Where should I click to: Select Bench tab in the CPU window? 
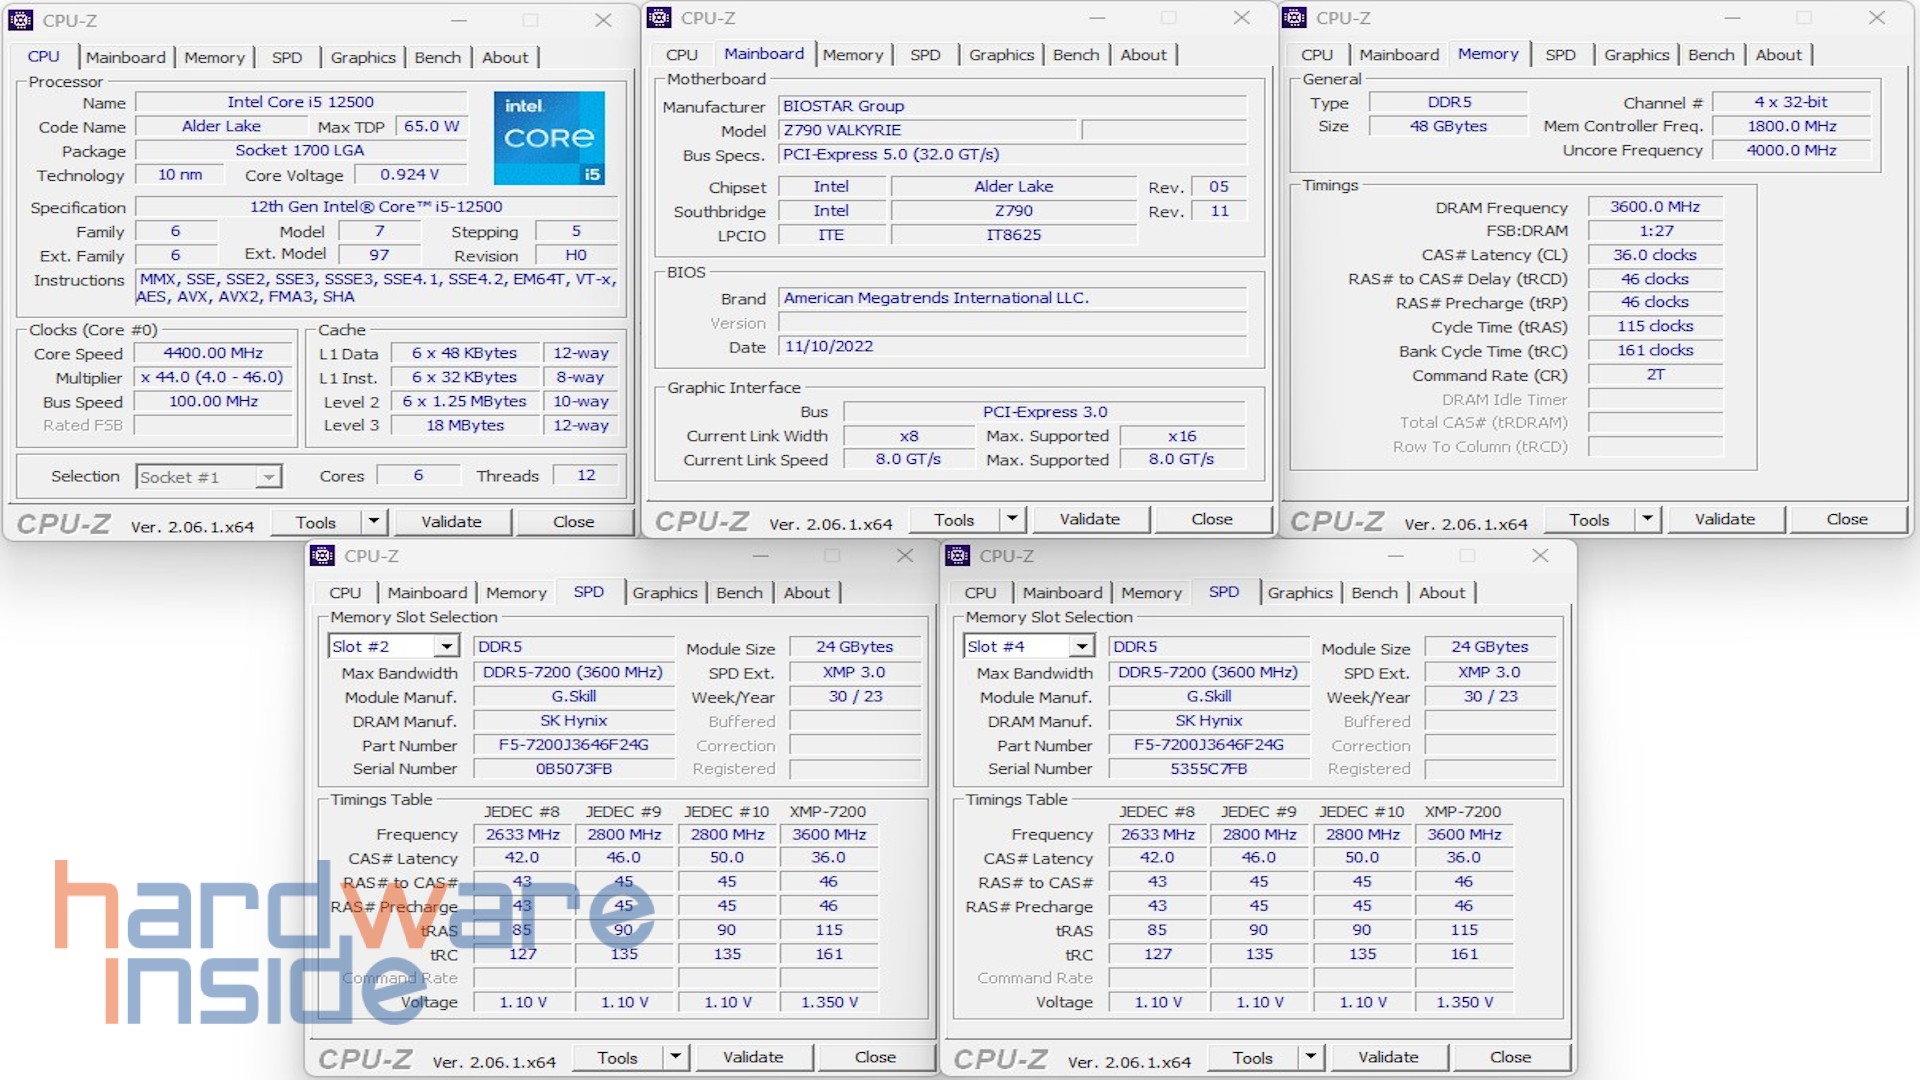coord(438,58)
